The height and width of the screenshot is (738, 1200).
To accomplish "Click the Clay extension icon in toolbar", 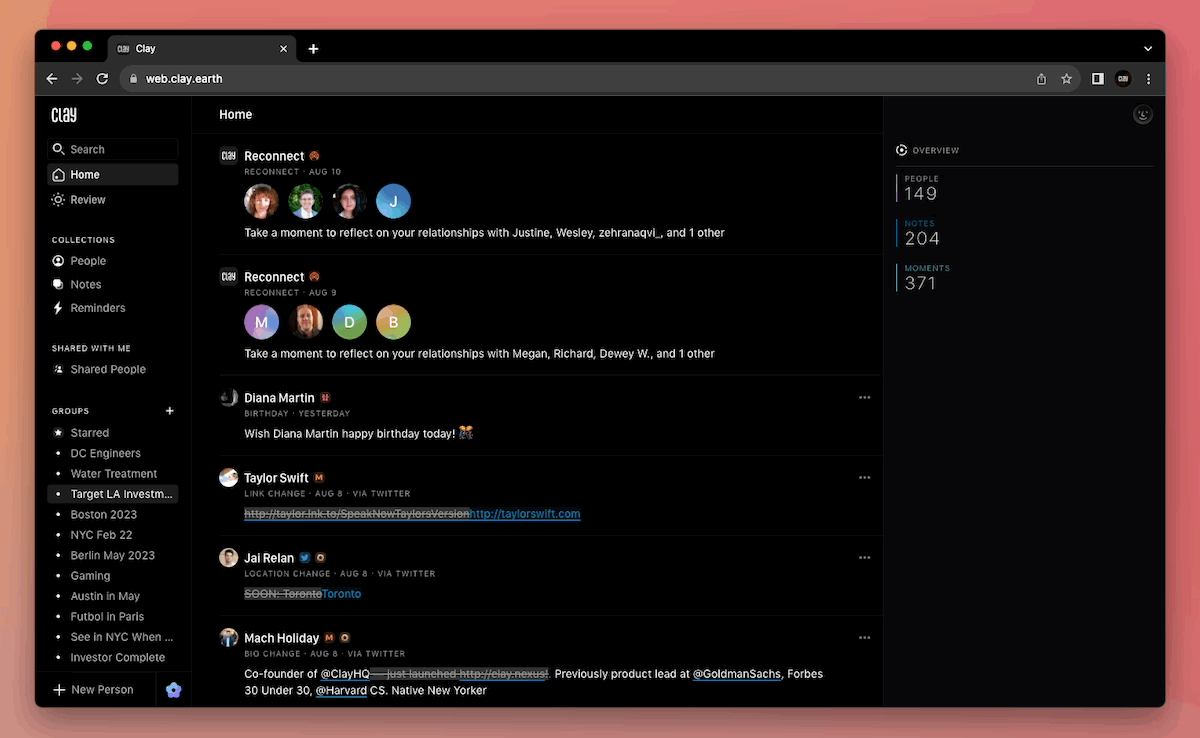I will tap(1123, 78).
